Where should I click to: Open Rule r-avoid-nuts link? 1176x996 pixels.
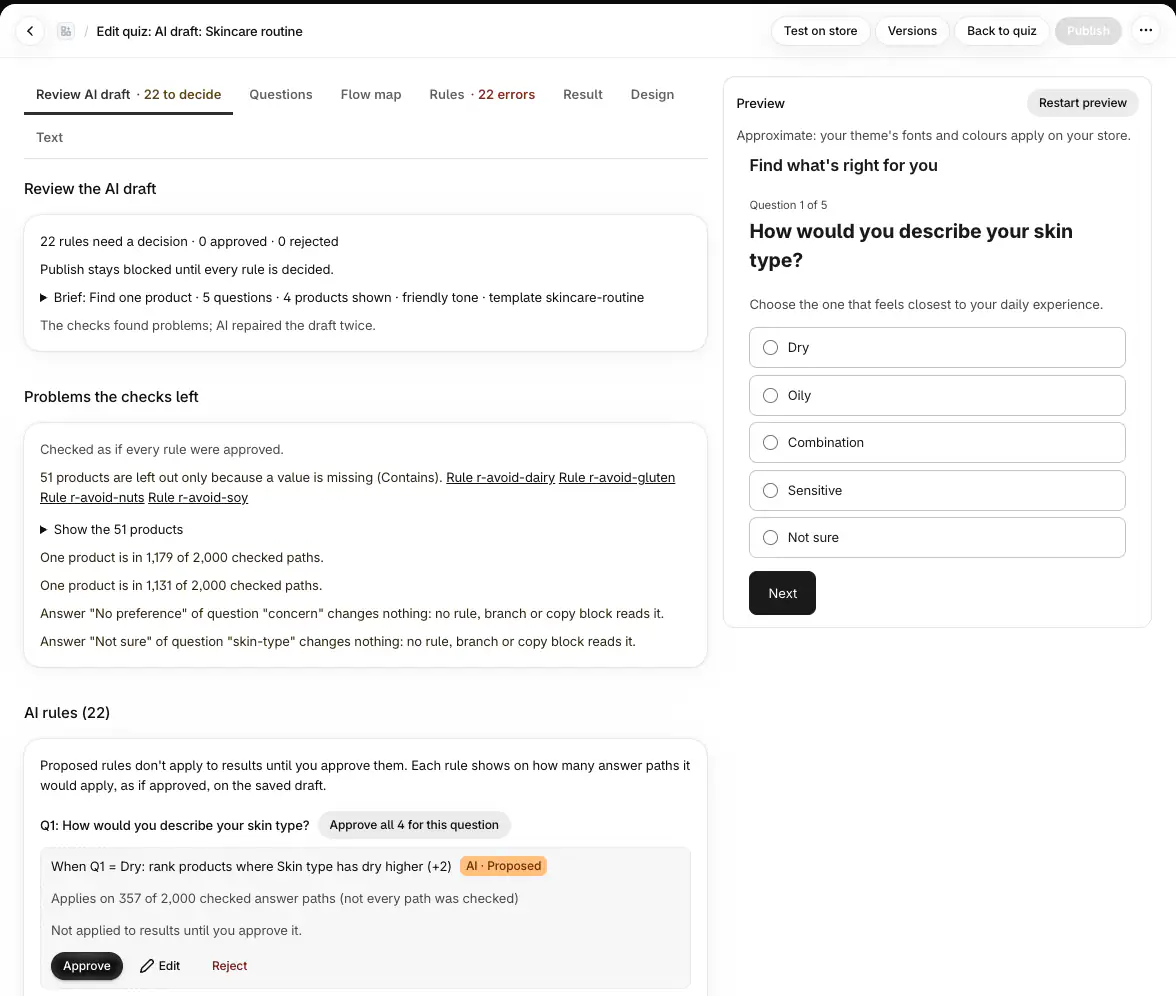pos(92,498)
